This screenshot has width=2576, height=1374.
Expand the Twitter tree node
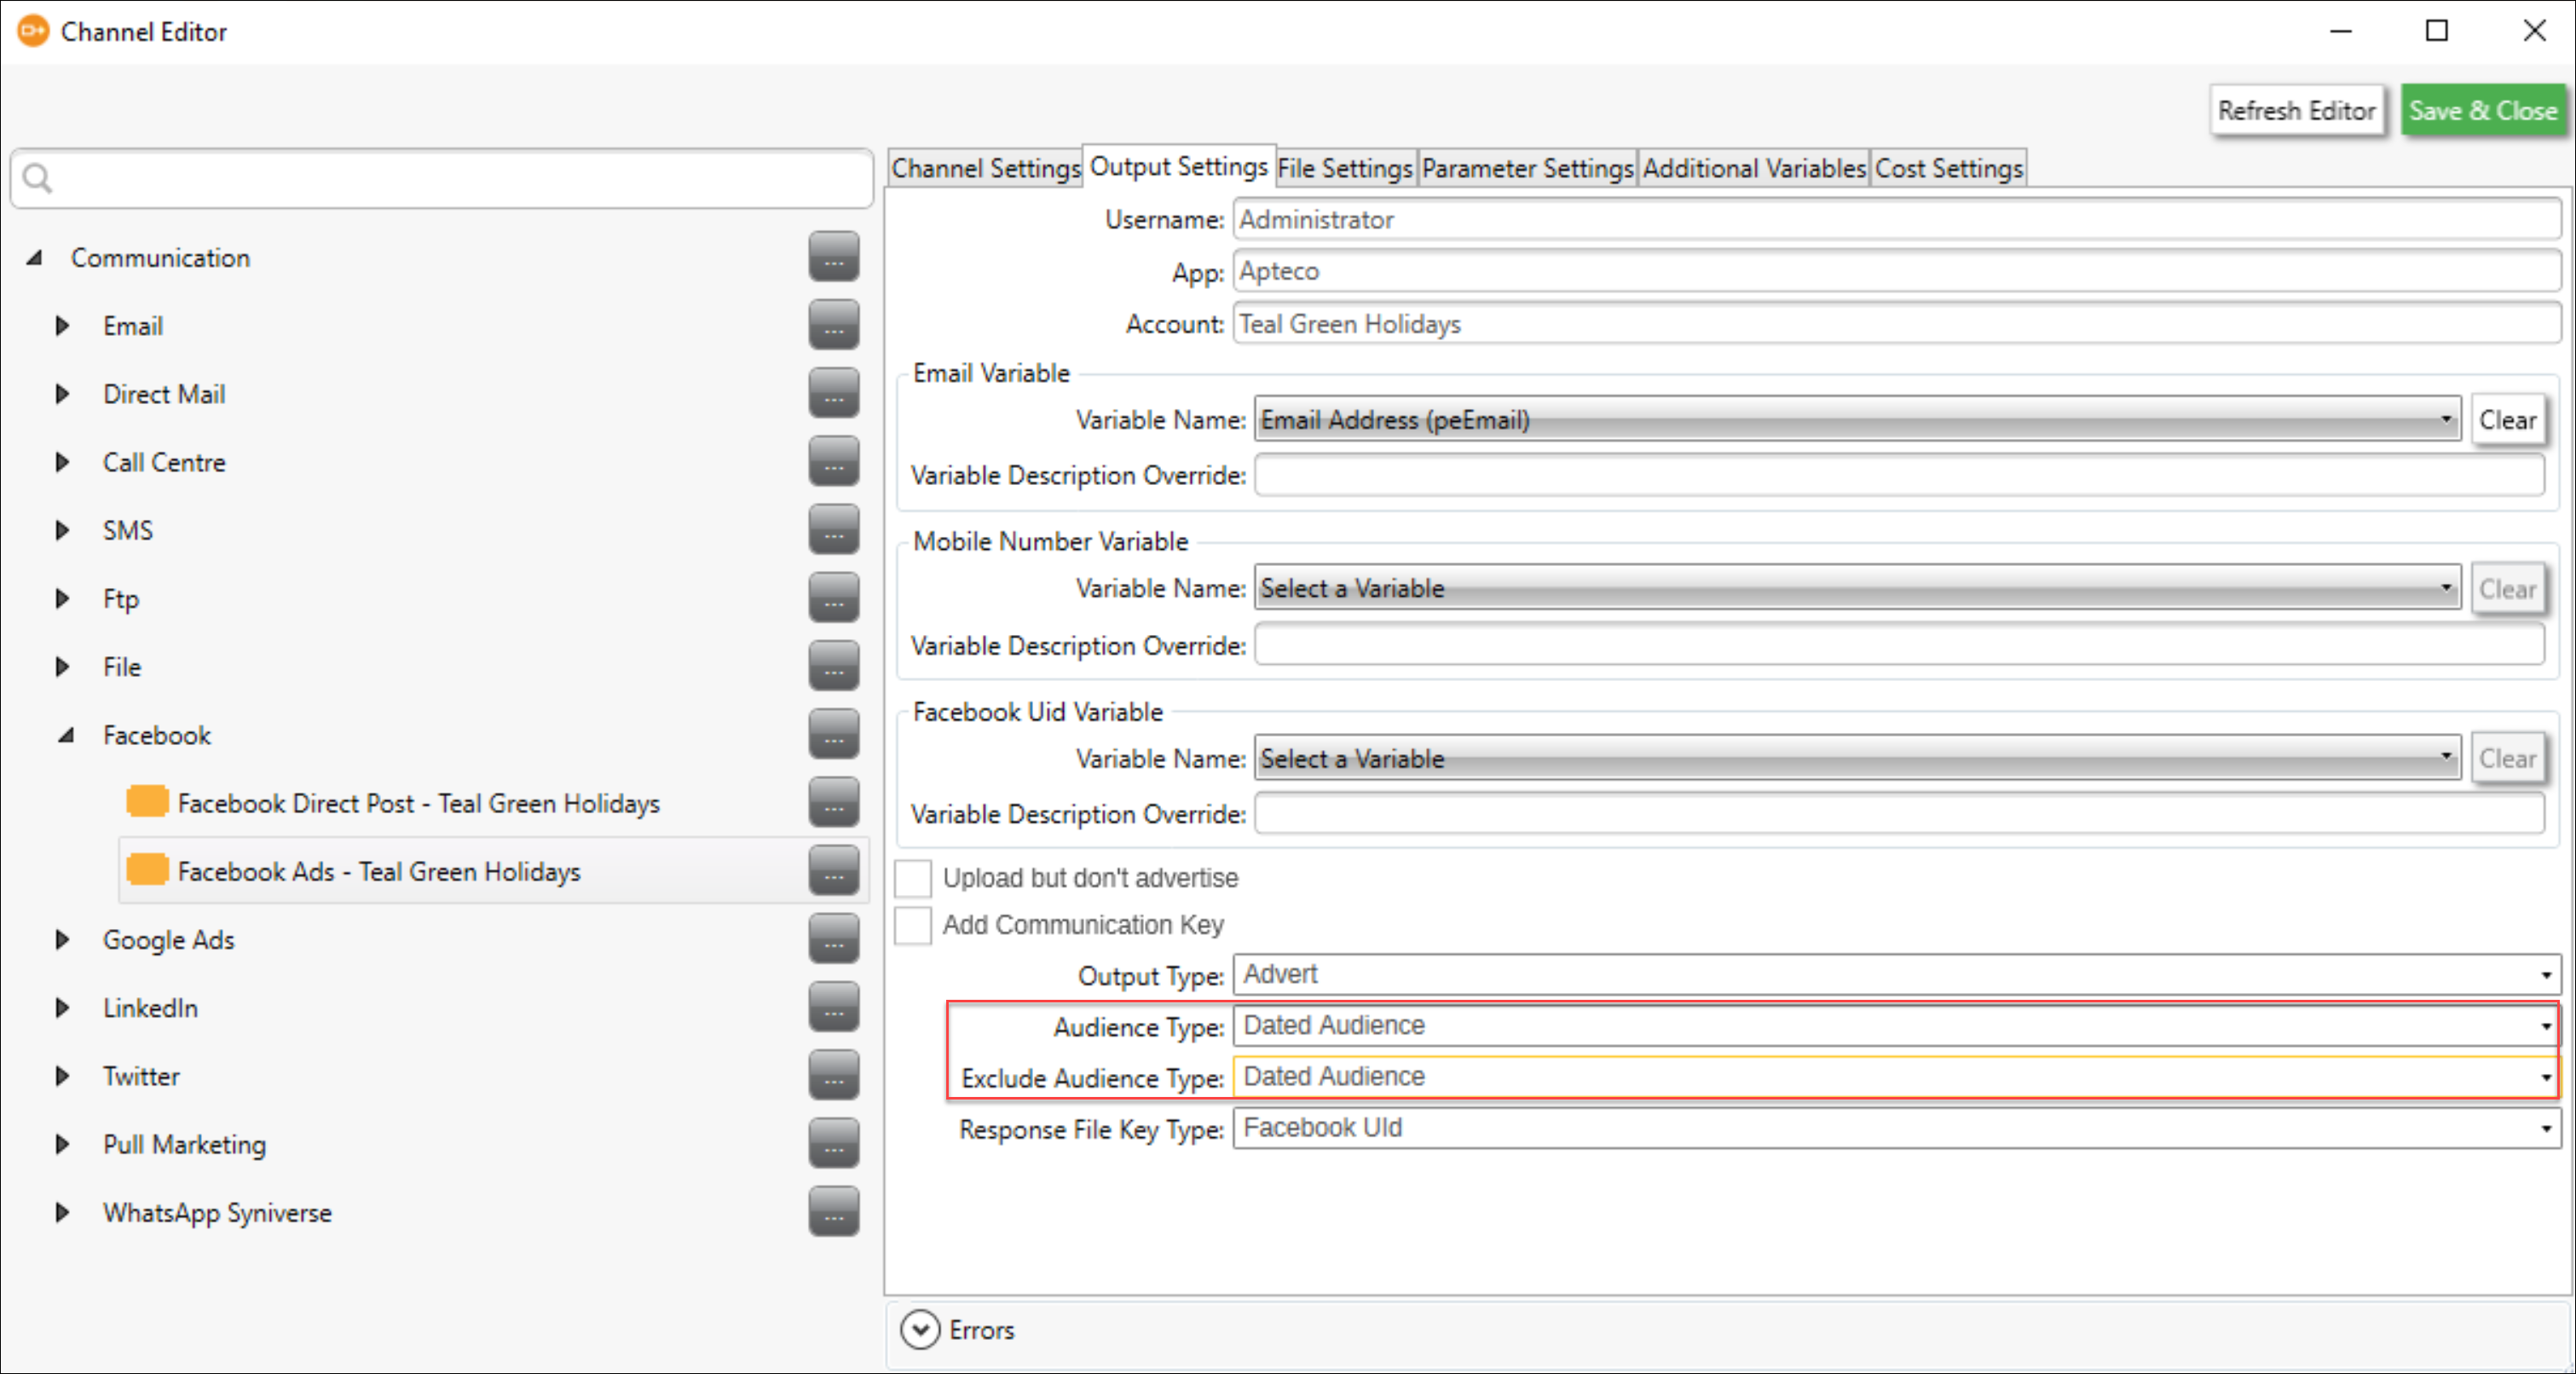click(62, 1076)
